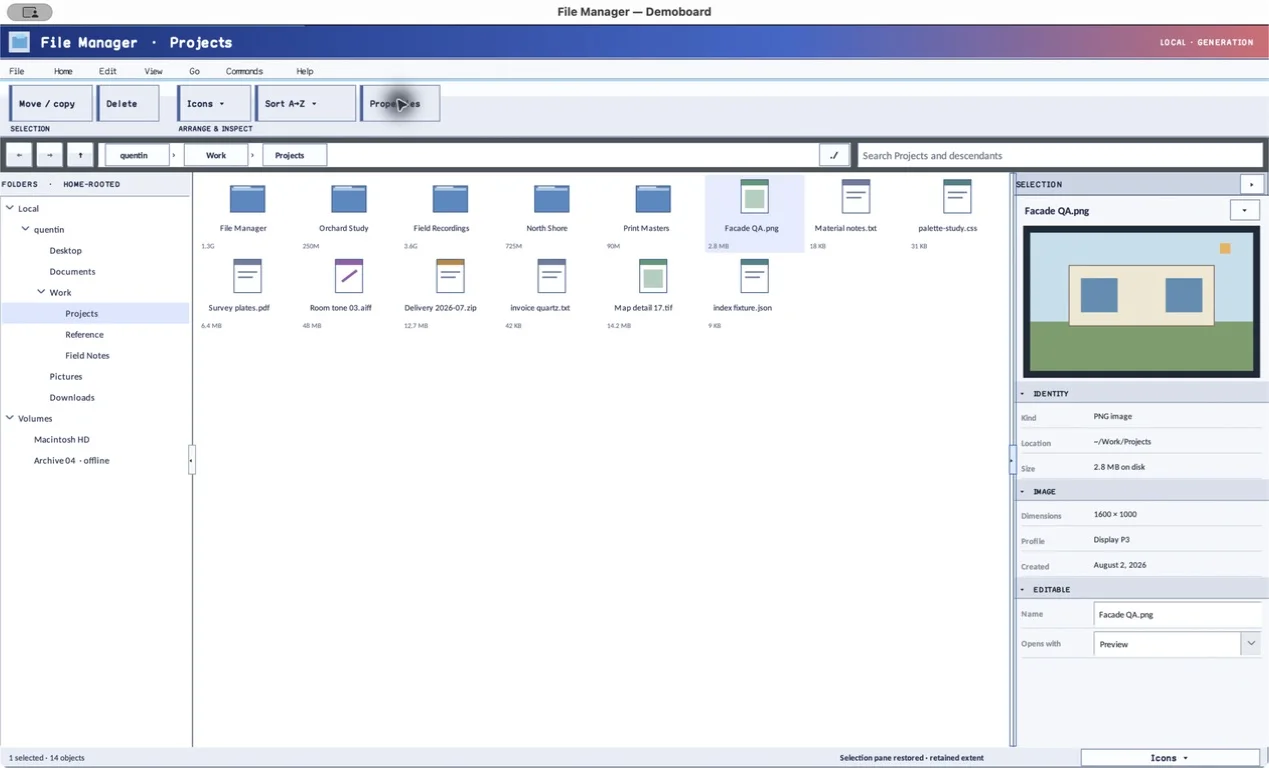Select the North Shore folder icon
Screen dimensions: 1269x768
point(551,198)
